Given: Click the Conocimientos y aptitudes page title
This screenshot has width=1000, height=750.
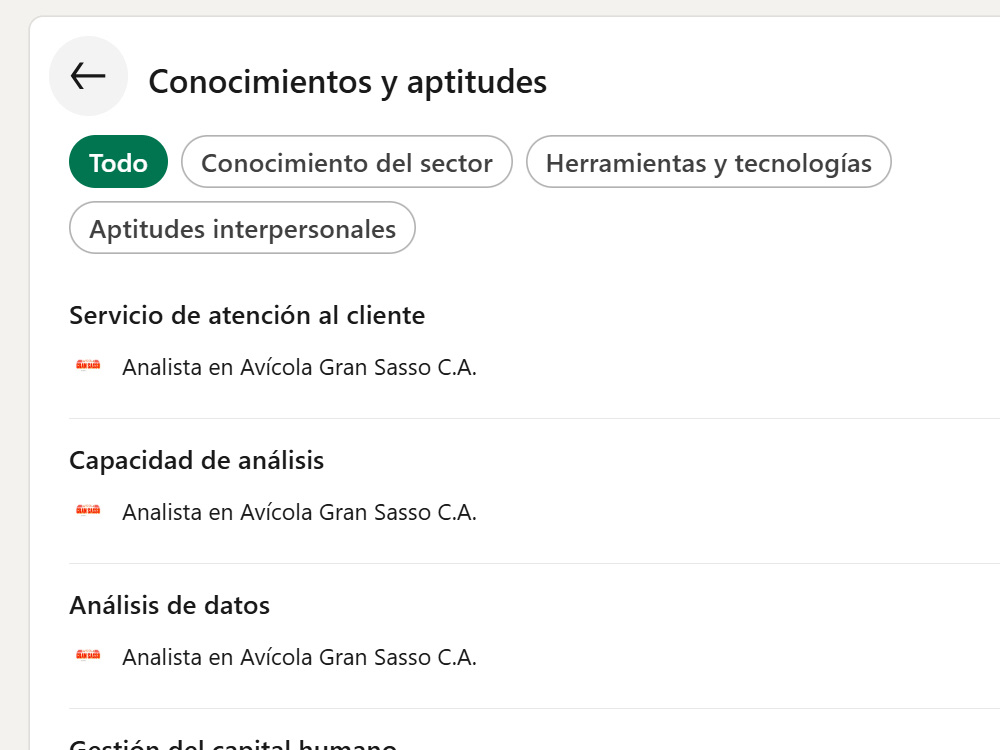Looking at the screenshot, I should tap(348, 82).
